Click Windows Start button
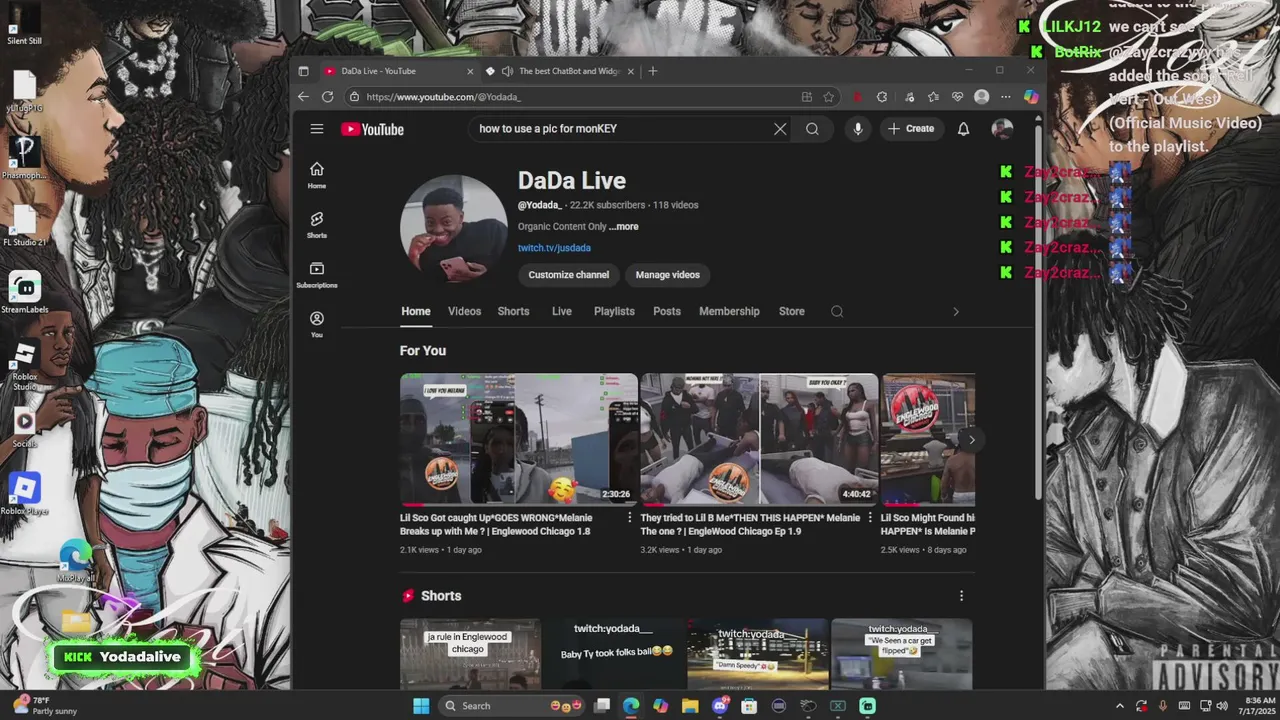The width and height of the screenshot is (1280, 720). pyautogui.click(x=421, y=706)
